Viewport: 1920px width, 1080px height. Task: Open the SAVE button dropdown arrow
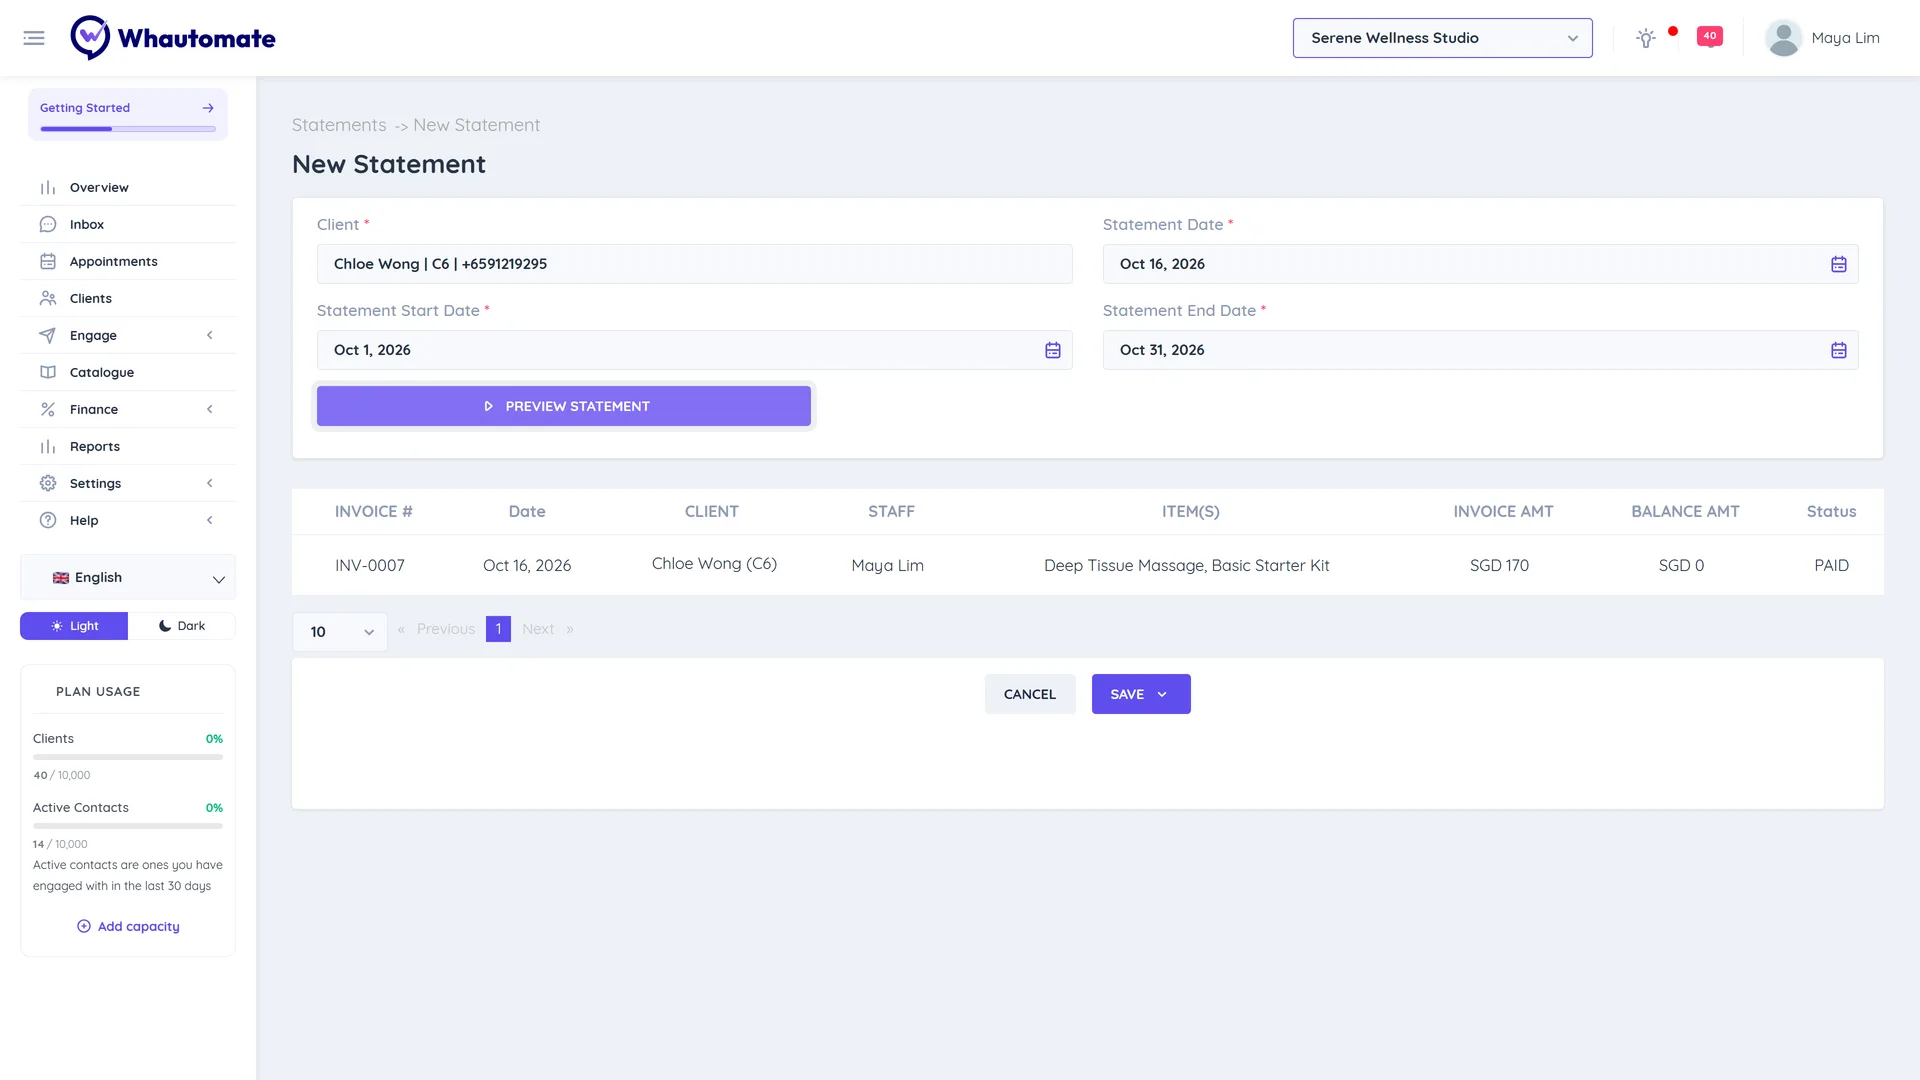pos(1162,694)
